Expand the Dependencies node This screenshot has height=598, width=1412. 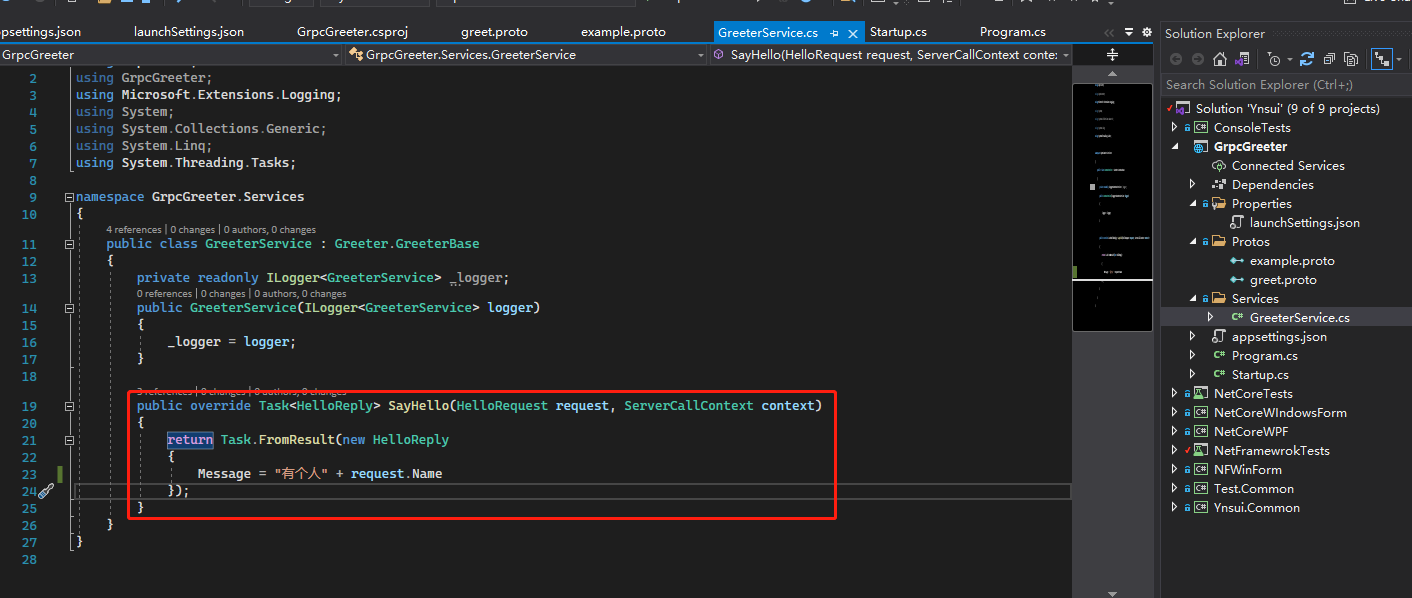[1193, 184]
